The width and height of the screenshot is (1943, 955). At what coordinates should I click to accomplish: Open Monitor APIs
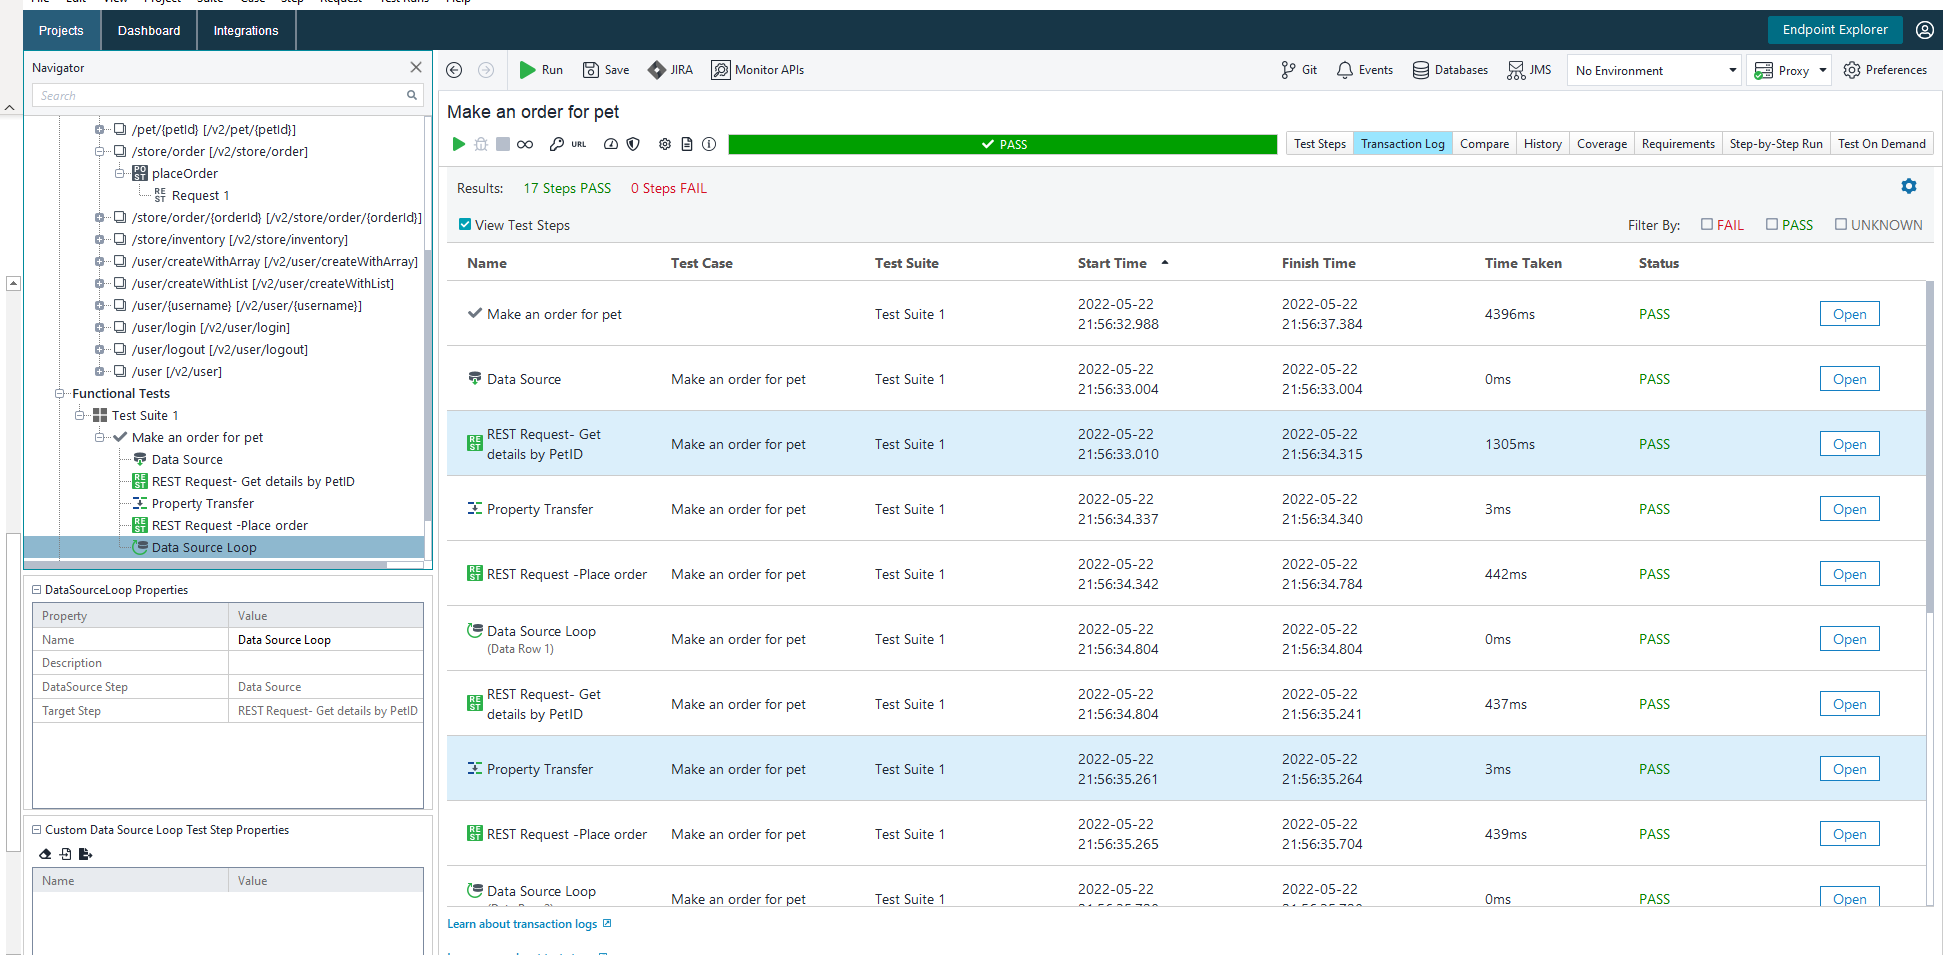click(x=757, y=70)
